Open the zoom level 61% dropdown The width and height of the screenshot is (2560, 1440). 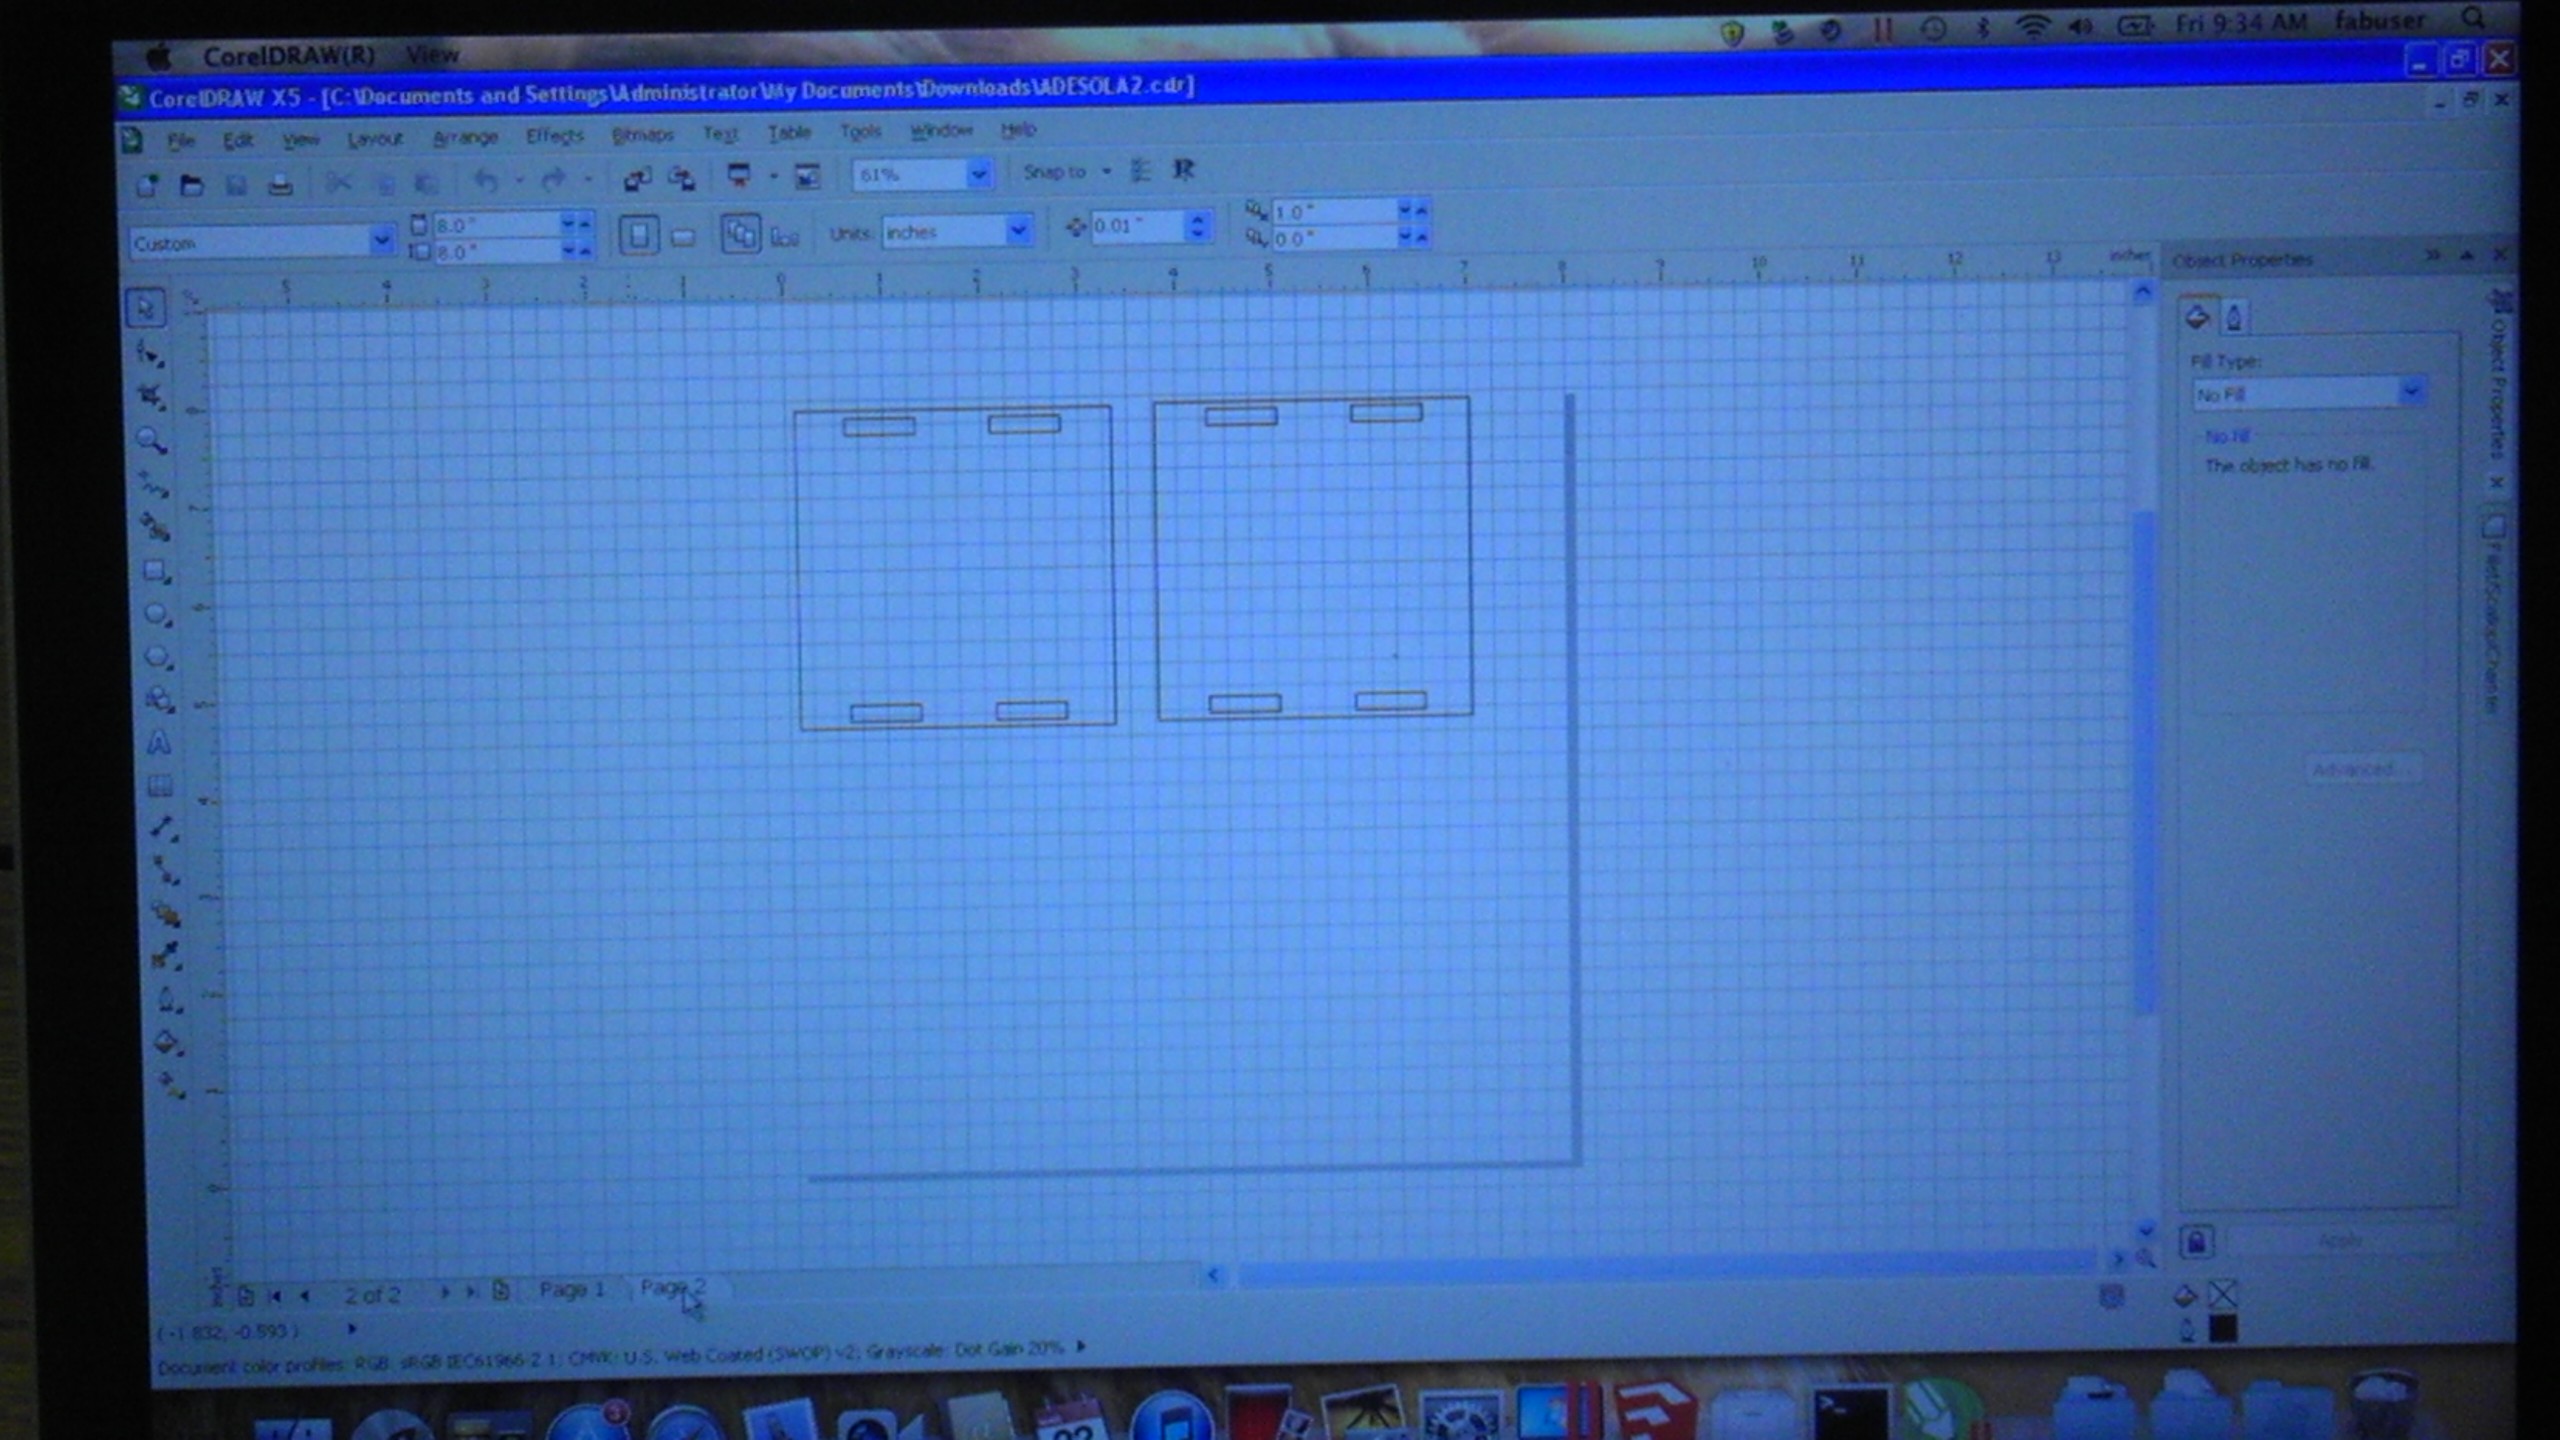978,175
